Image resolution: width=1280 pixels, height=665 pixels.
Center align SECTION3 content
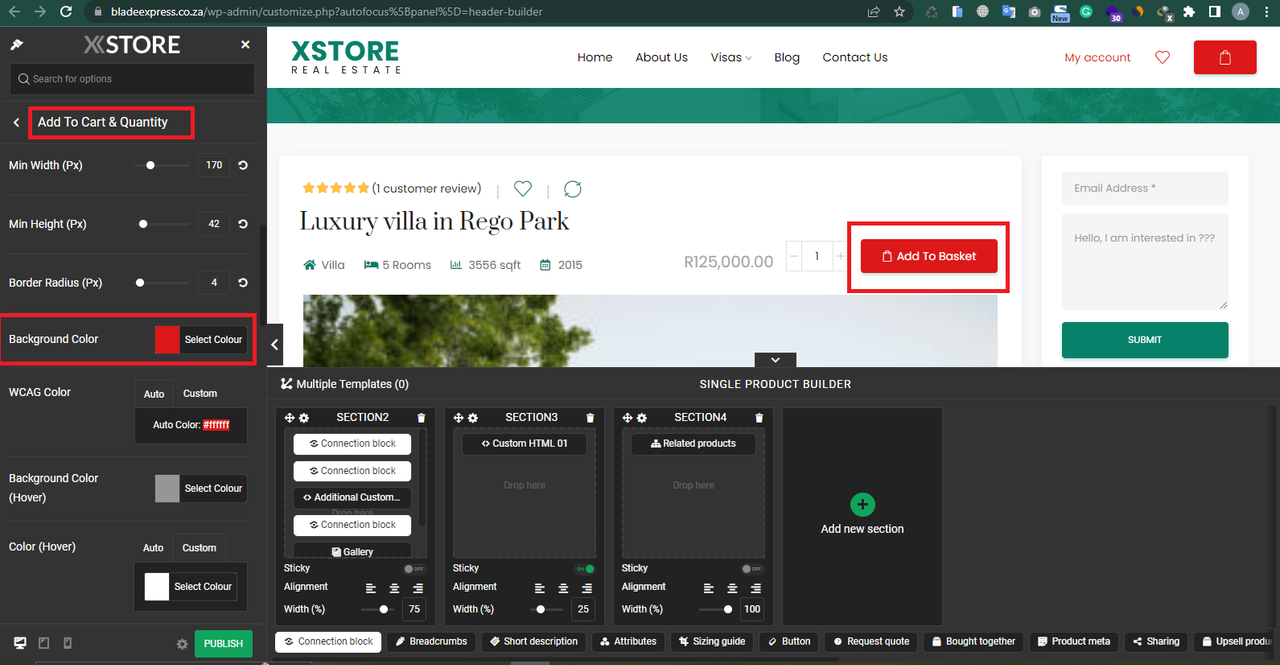coord(563,588)
